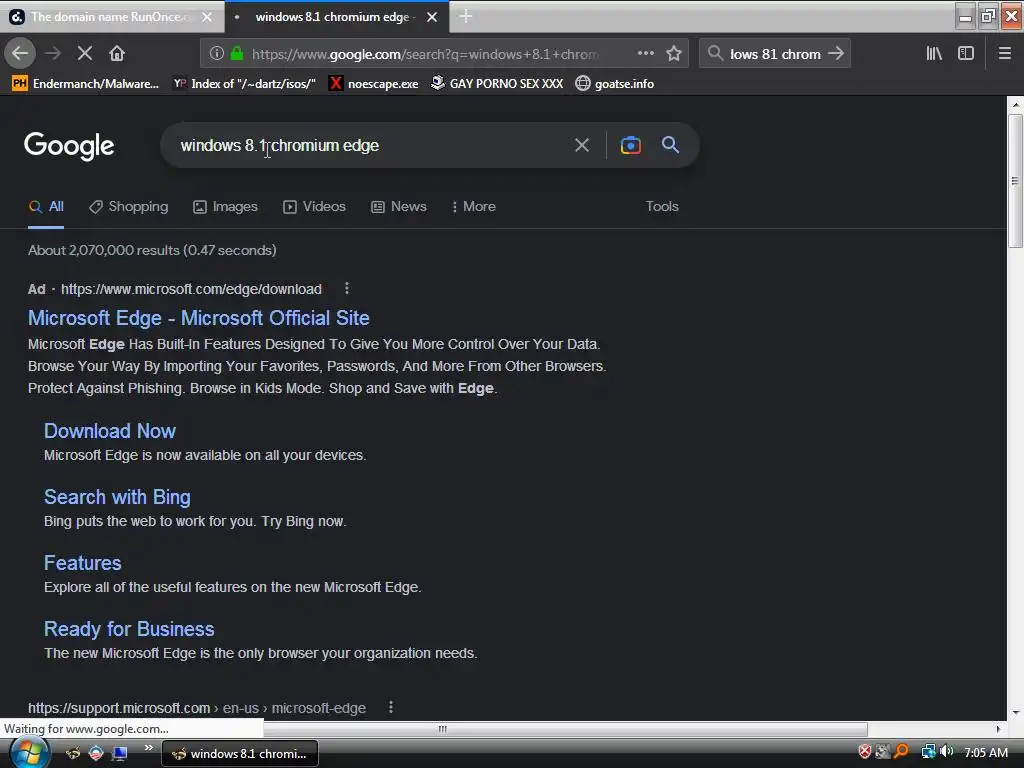
Task: Click the windows 8.1 chromi... taskbar button
Action: coord(240,754)
